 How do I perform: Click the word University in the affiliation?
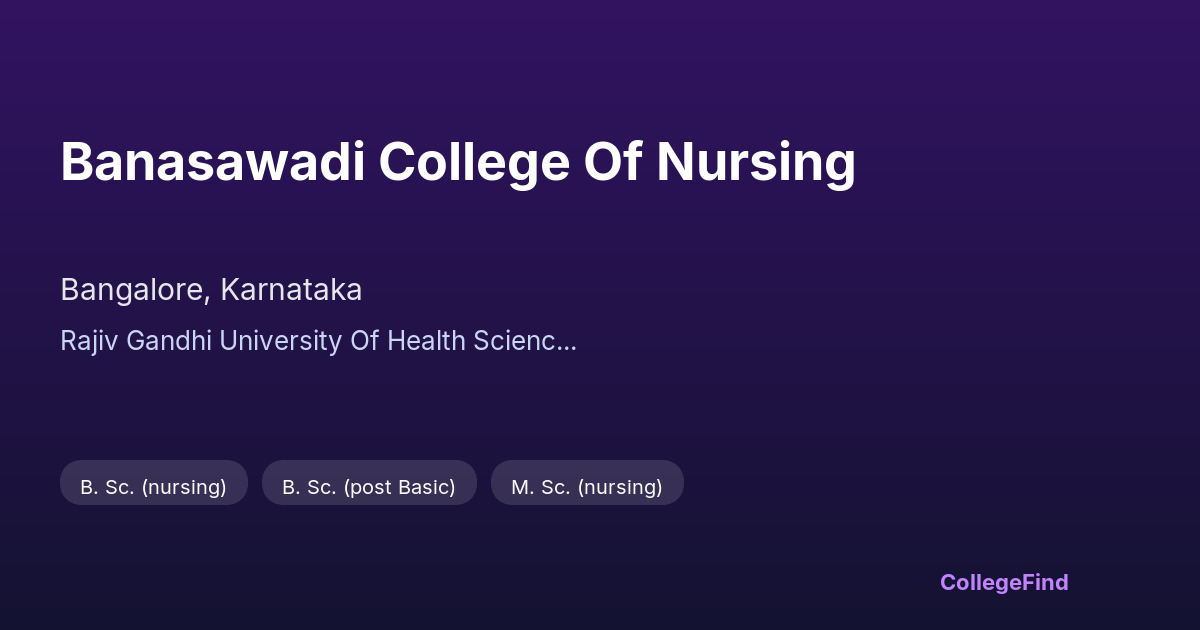coord(280,341)
